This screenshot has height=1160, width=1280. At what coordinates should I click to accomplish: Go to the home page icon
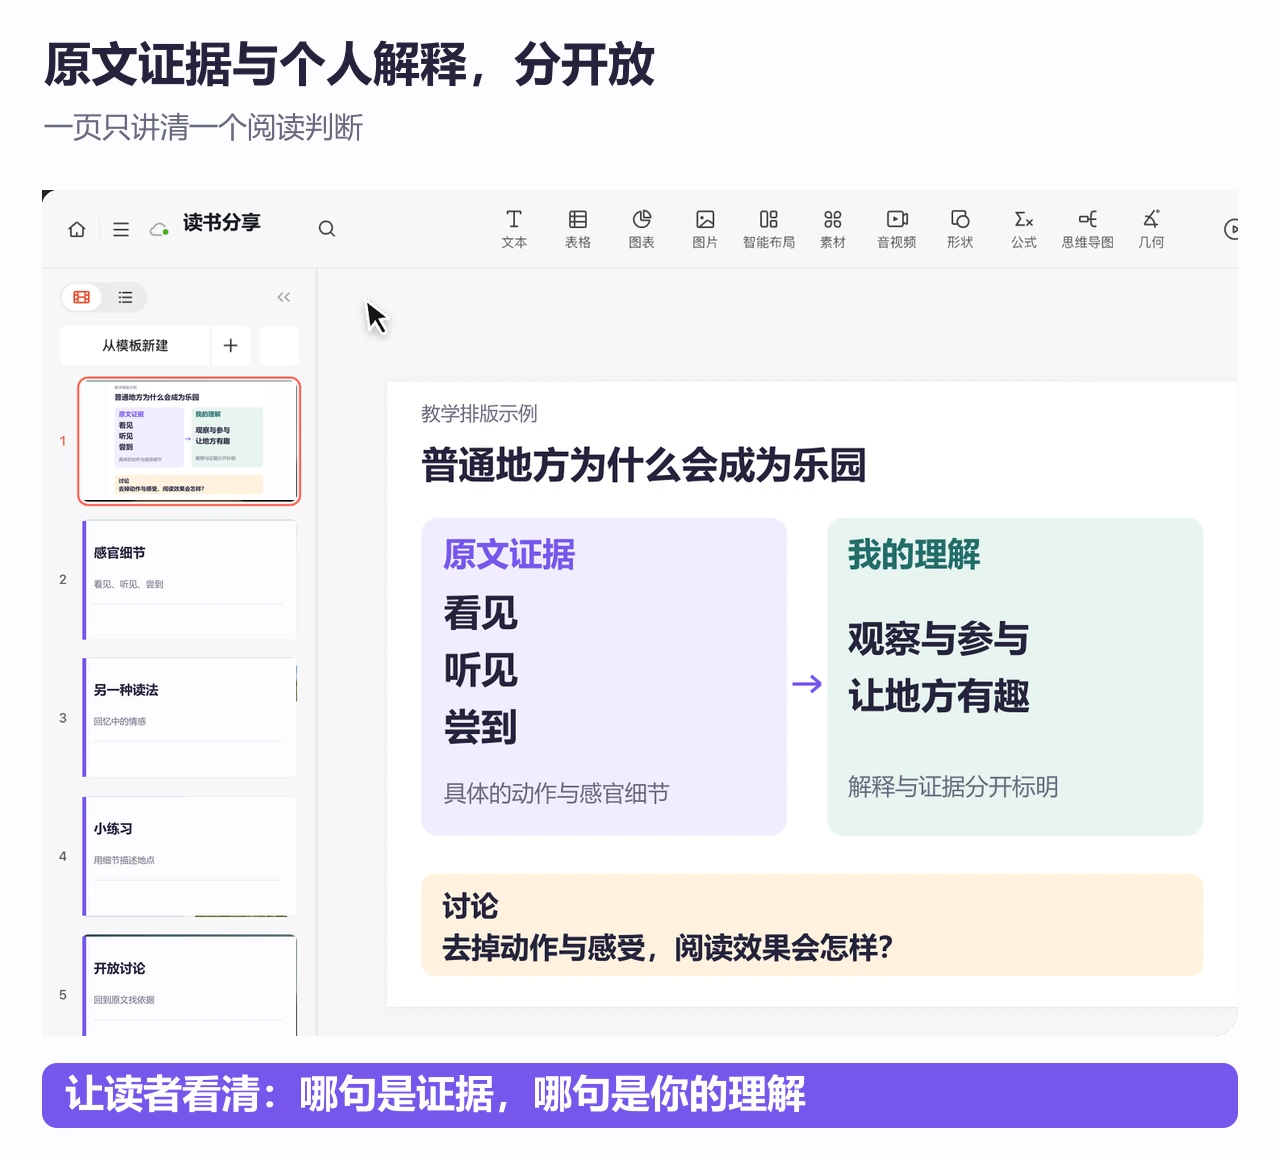(77, 229)
